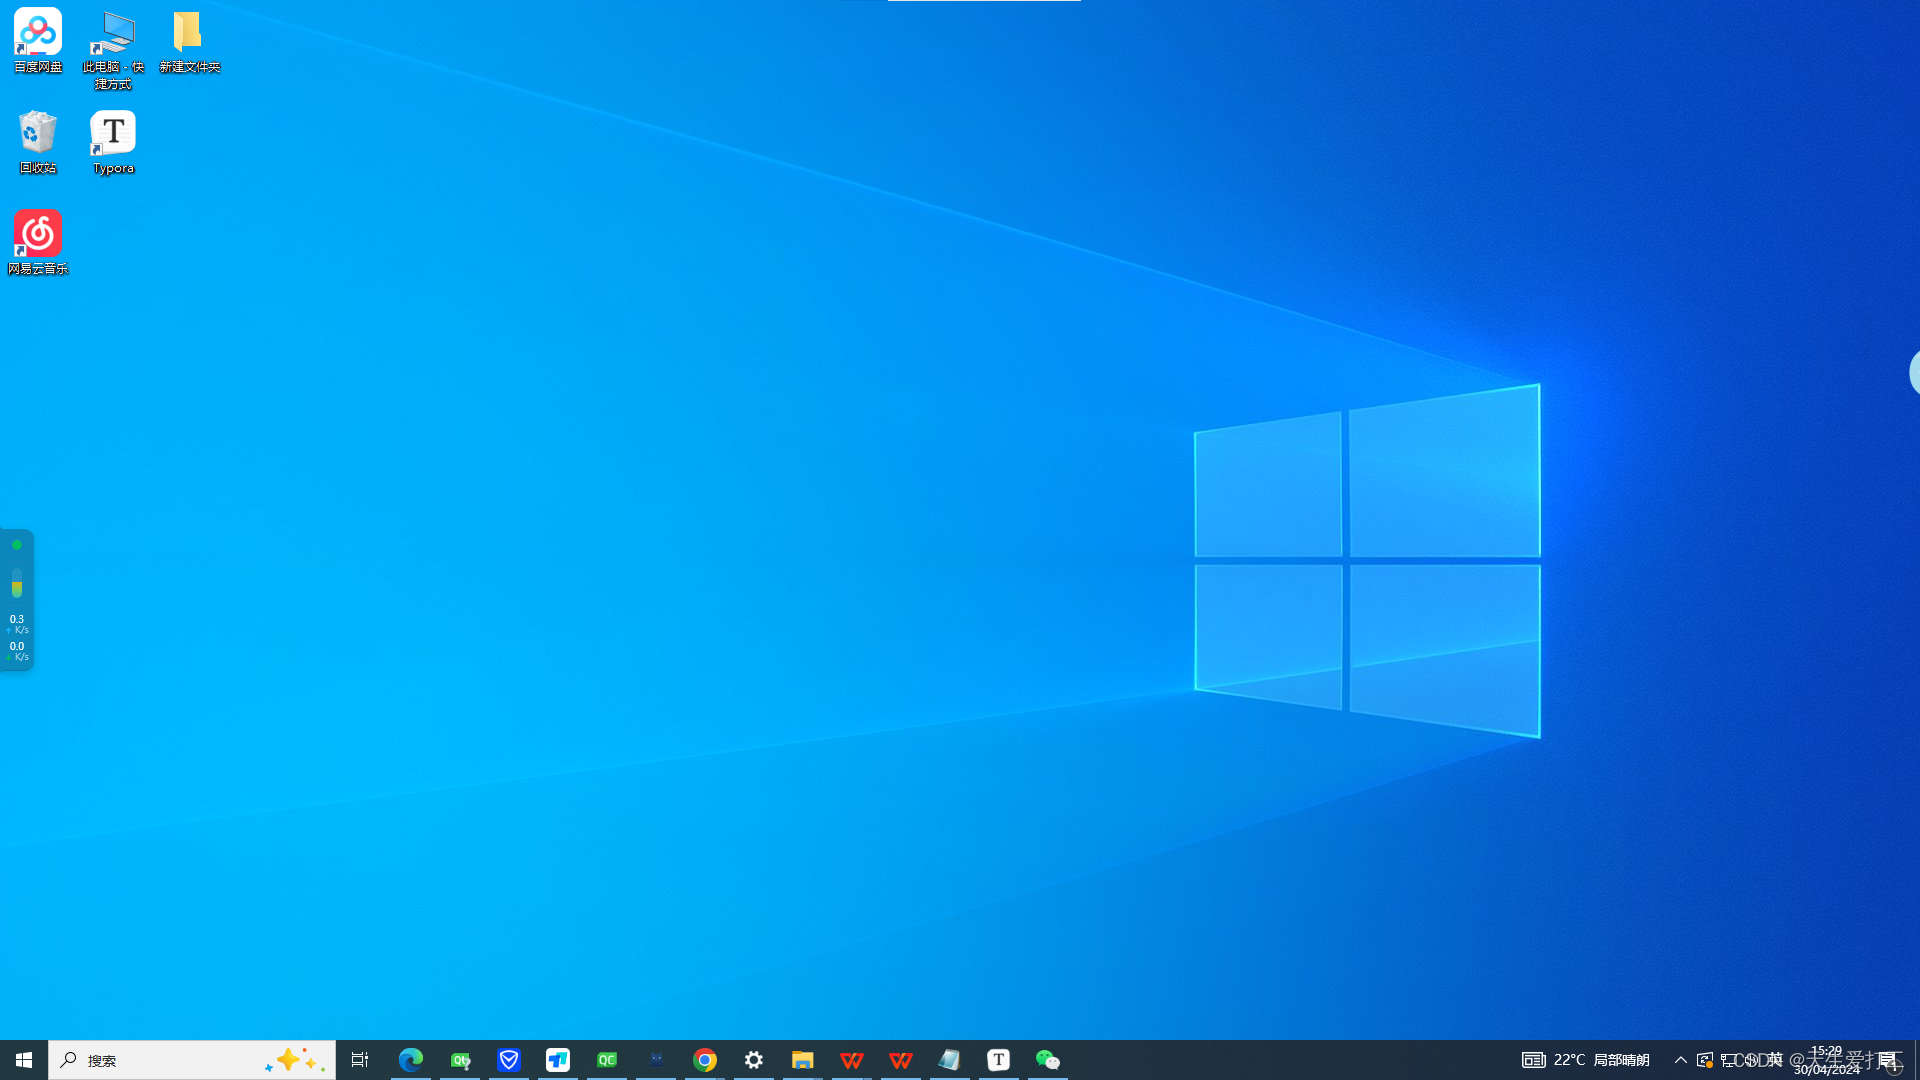Open Google Chrome from the taskbar
This screenshot has width=1920, height=1080.
coord(705,1060)
